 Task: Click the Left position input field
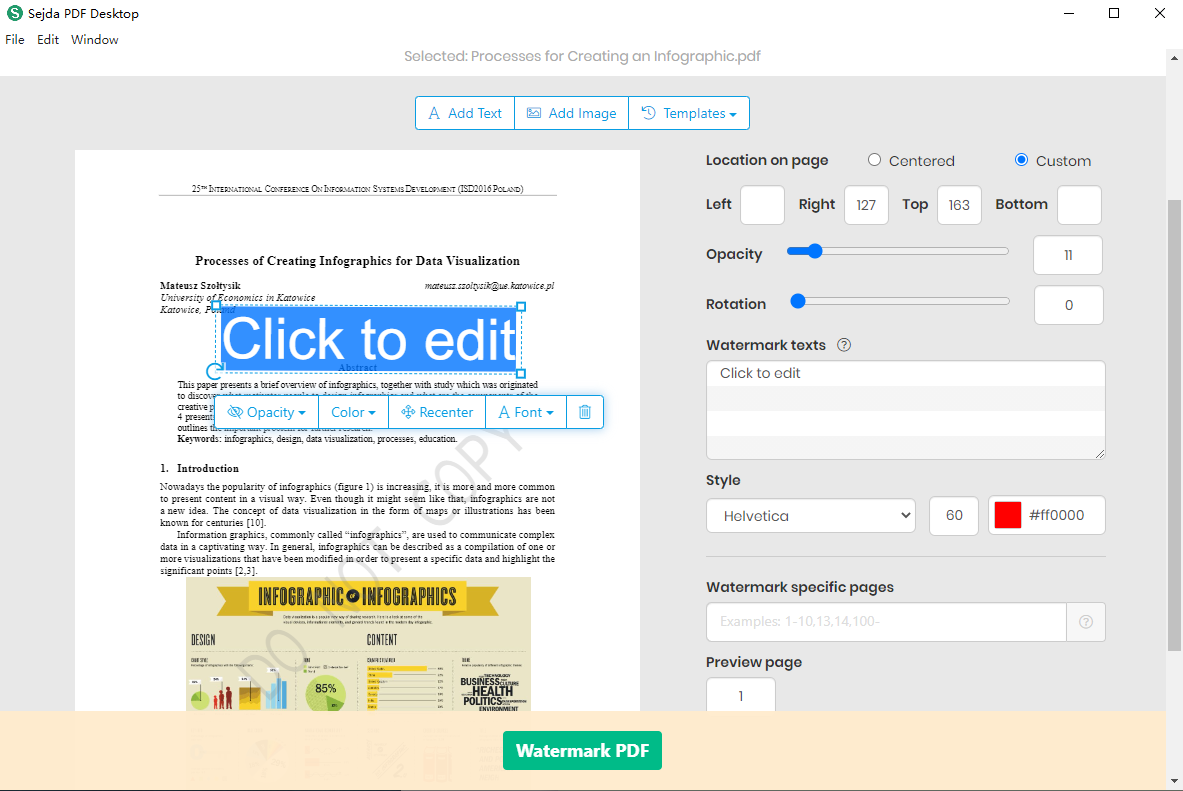click(x=763, y=205)
